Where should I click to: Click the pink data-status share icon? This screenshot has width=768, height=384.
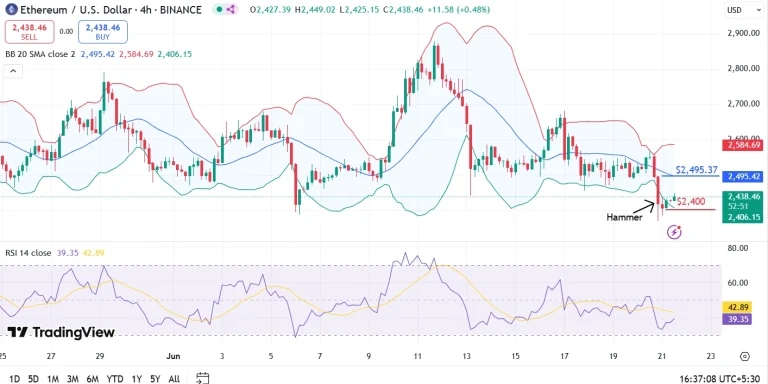point(231,9)
